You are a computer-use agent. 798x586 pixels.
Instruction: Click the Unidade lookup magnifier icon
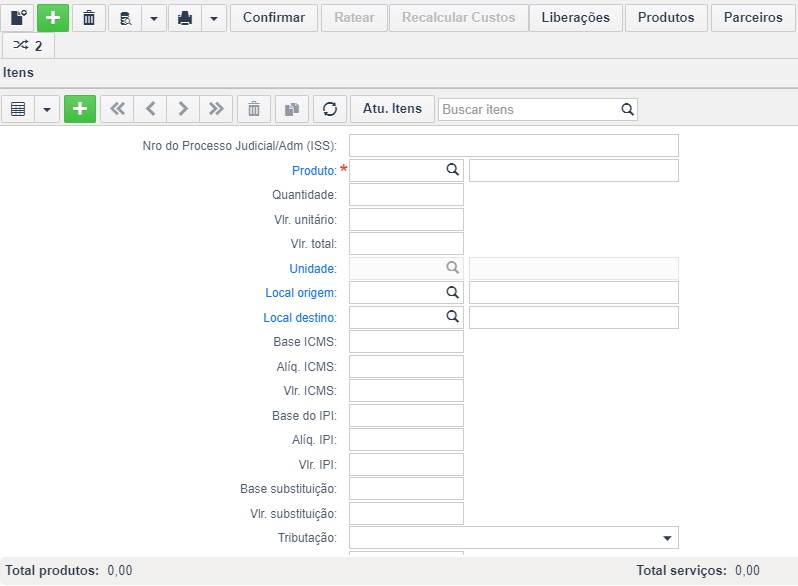click(x=452, y=267)
